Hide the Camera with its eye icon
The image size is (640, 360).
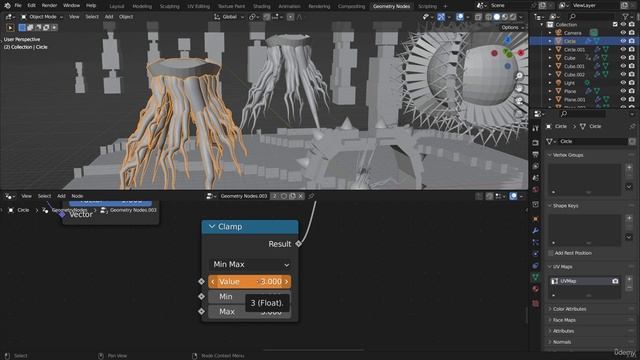click(623, 33)
